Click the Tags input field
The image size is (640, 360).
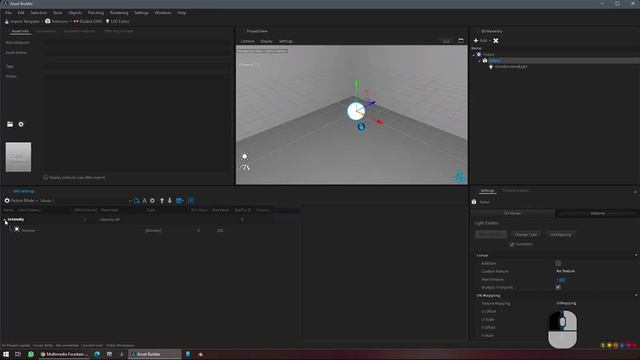coord(138,66)
